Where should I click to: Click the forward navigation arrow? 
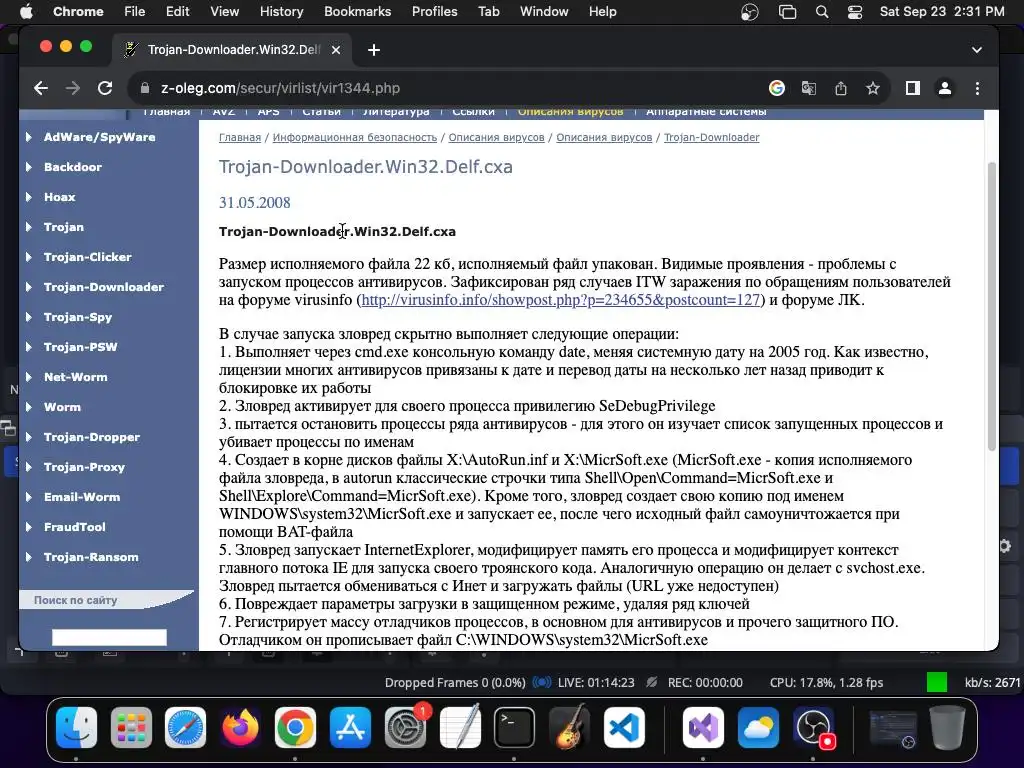pos(72,88)
